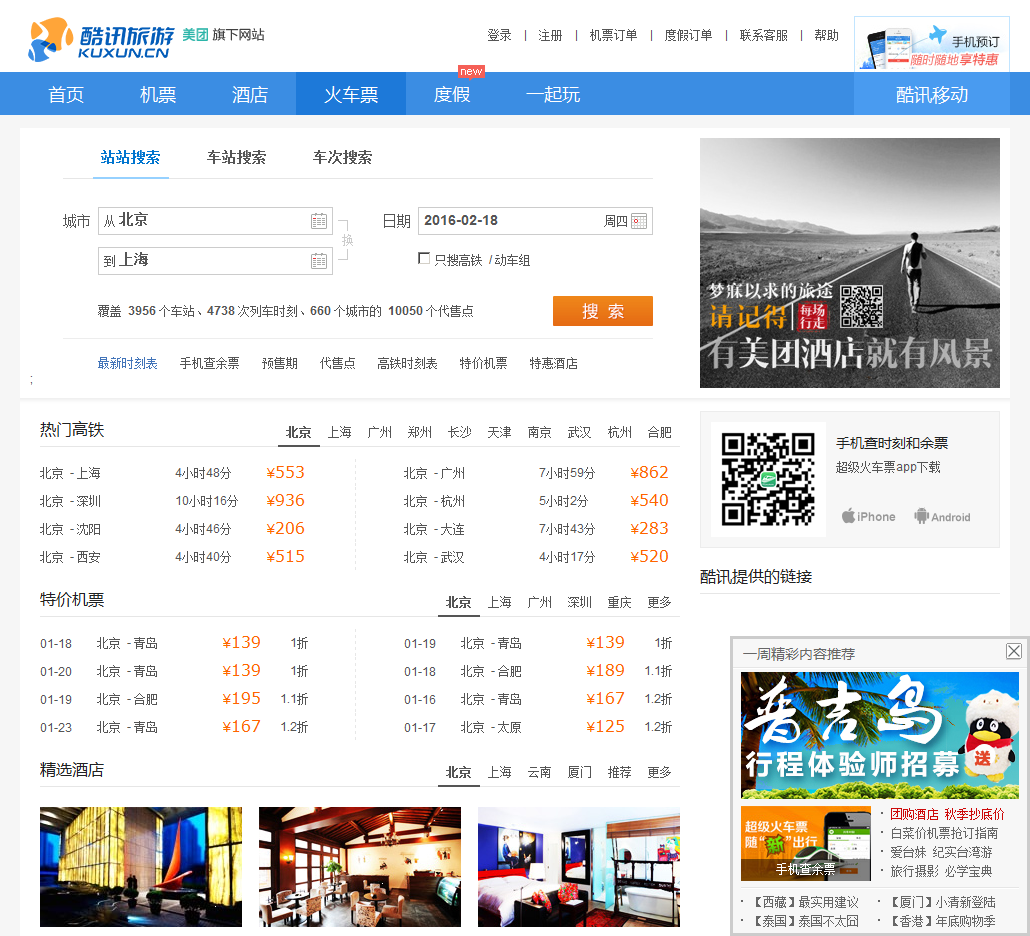
Task: Click the 登录 login link
Action: pos(499,35)
